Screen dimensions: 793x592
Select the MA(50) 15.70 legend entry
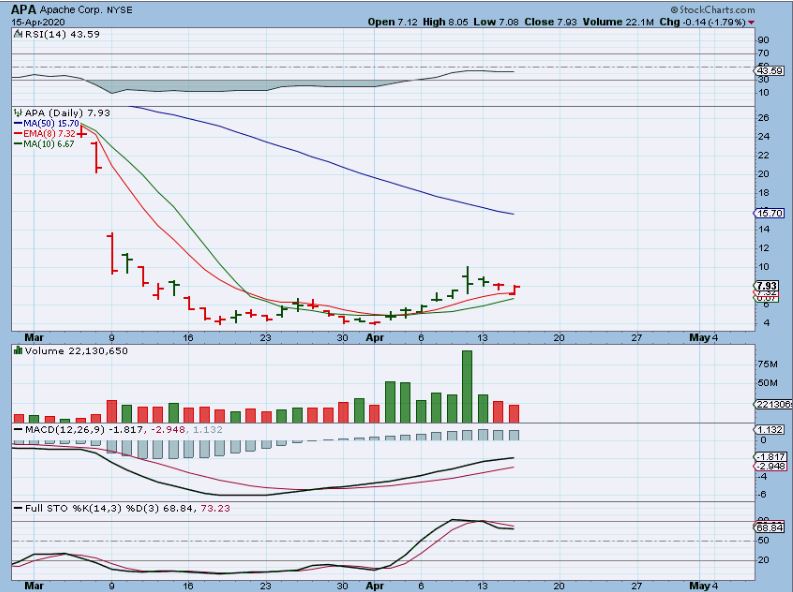(47, 123)
